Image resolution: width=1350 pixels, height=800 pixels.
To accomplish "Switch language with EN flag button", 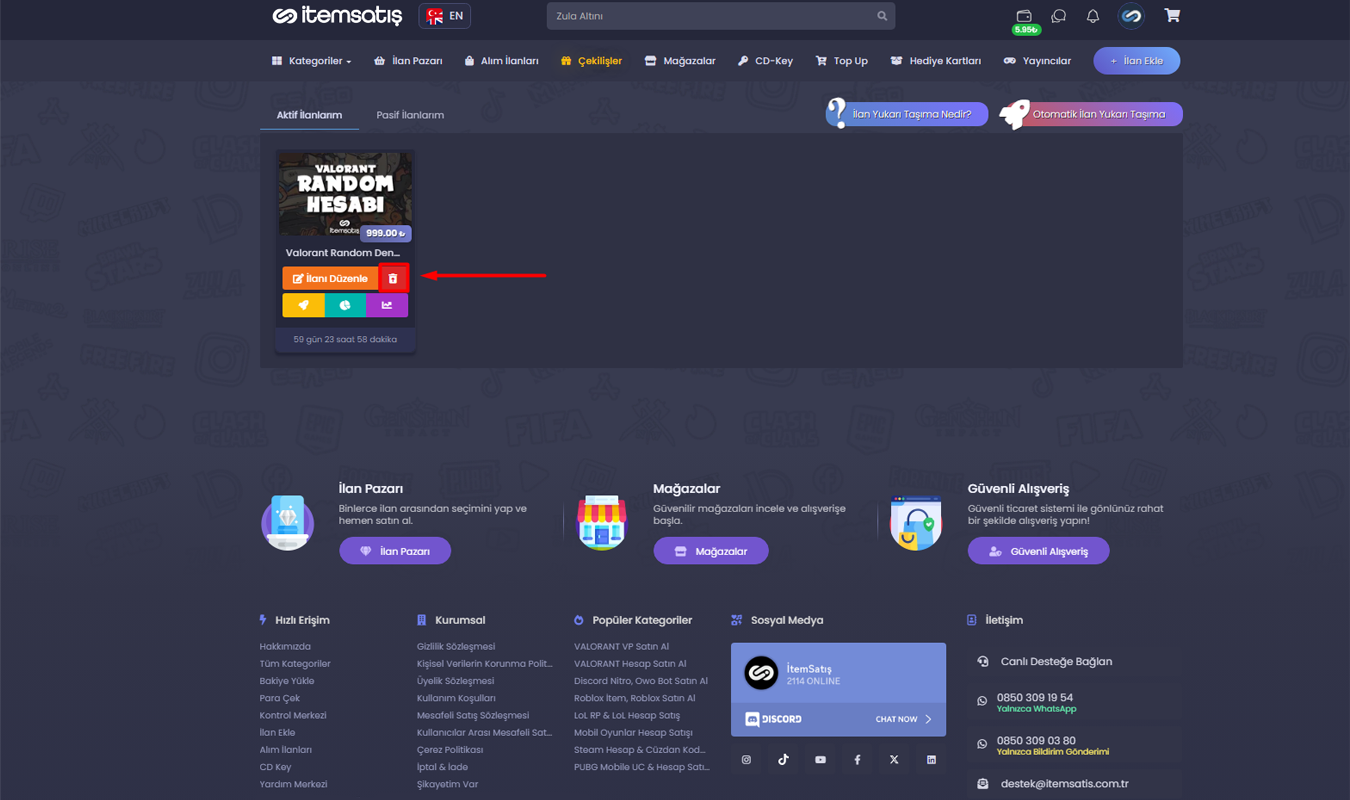I will coord(445,16).
